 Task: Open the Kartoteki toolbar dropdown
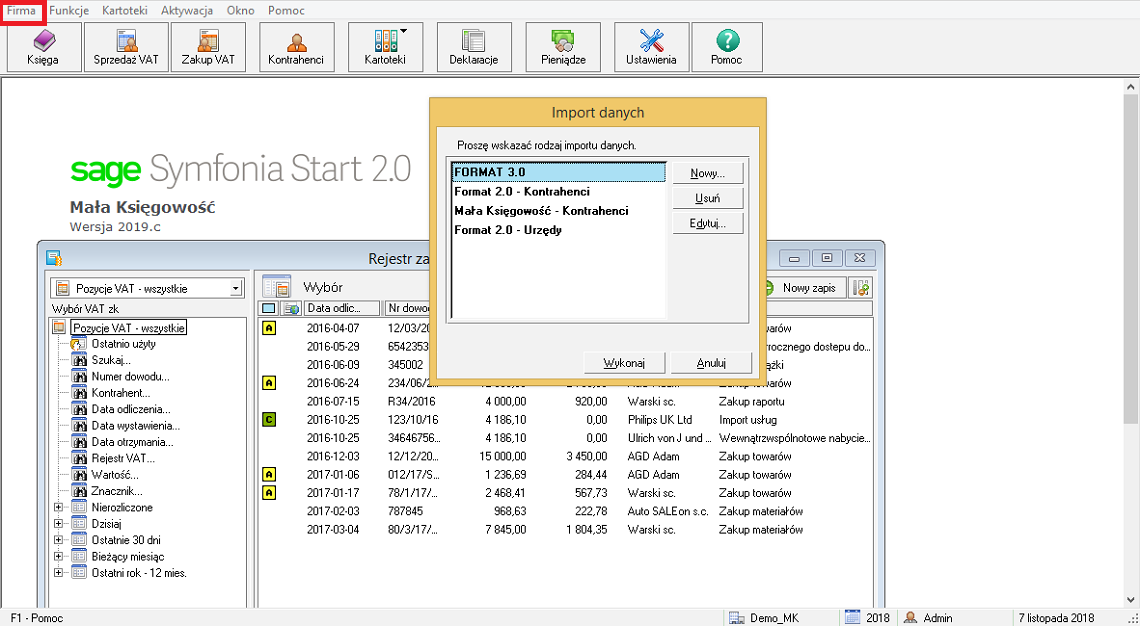pos(385,47)
